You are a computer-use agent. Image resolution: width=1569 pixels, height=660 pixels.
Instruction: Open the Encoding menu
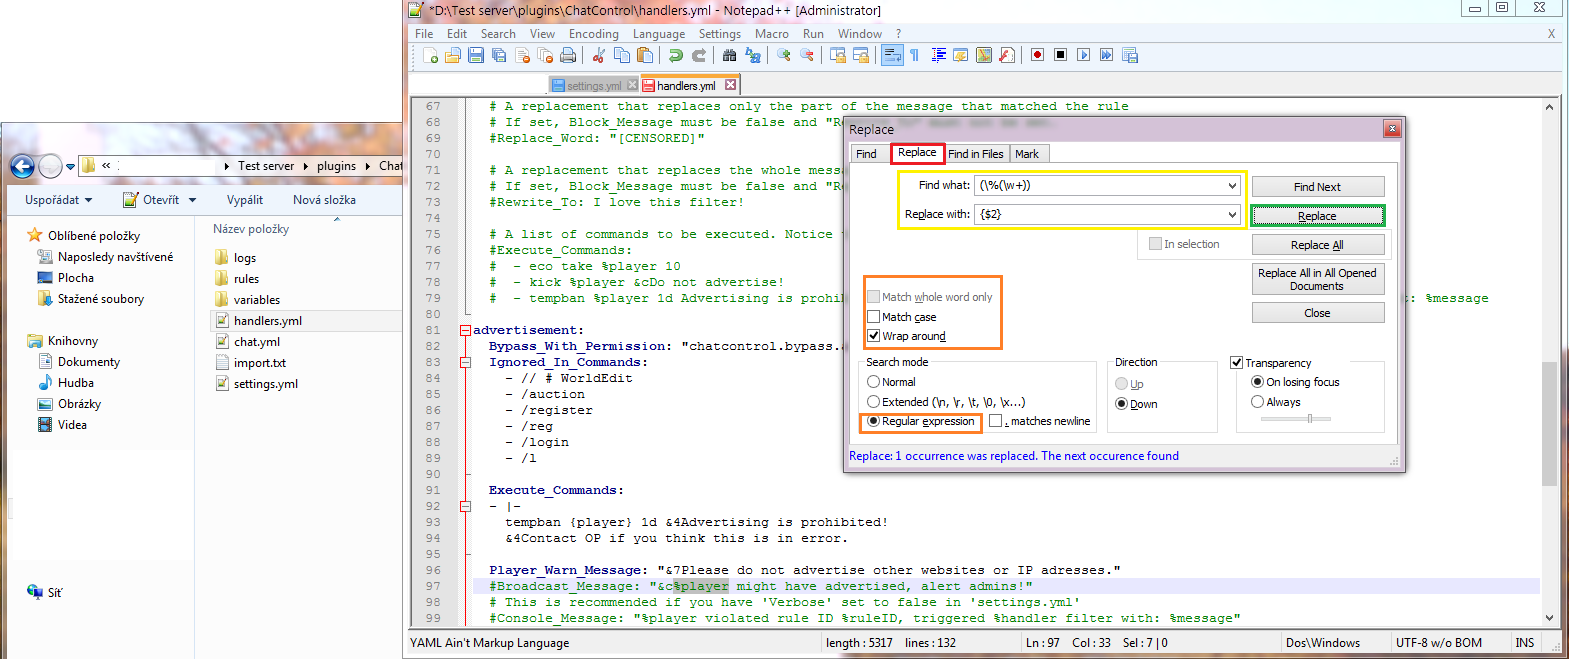point(593,34)
